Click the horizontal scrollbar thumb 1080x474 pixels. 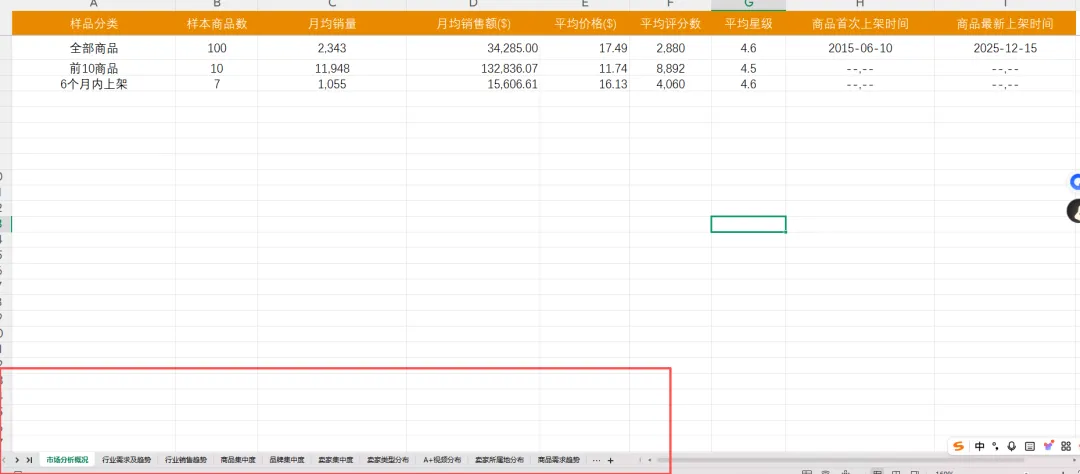(840, 460)
